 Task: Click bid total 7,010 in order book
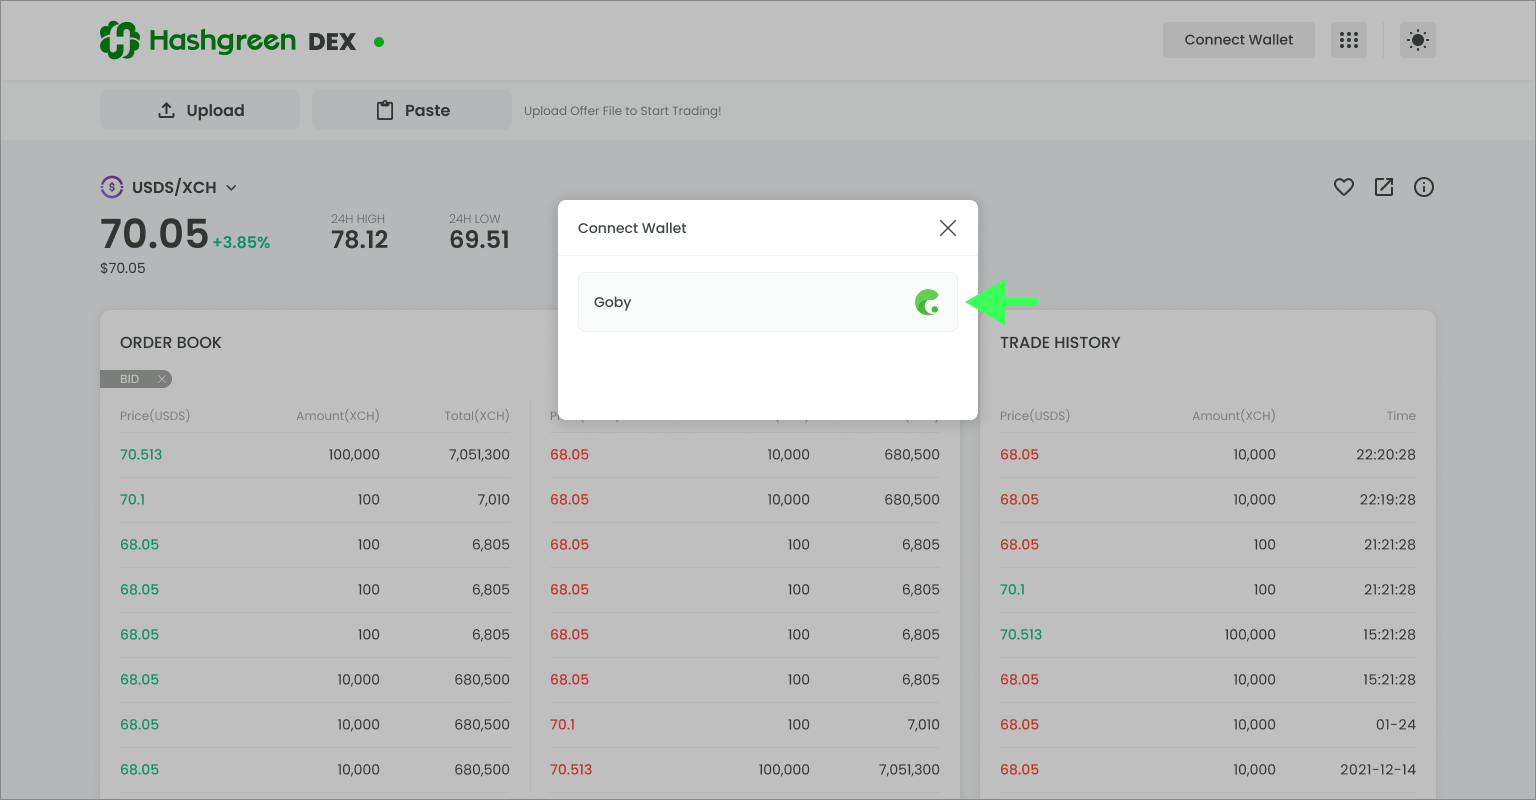tap(493, 499)
